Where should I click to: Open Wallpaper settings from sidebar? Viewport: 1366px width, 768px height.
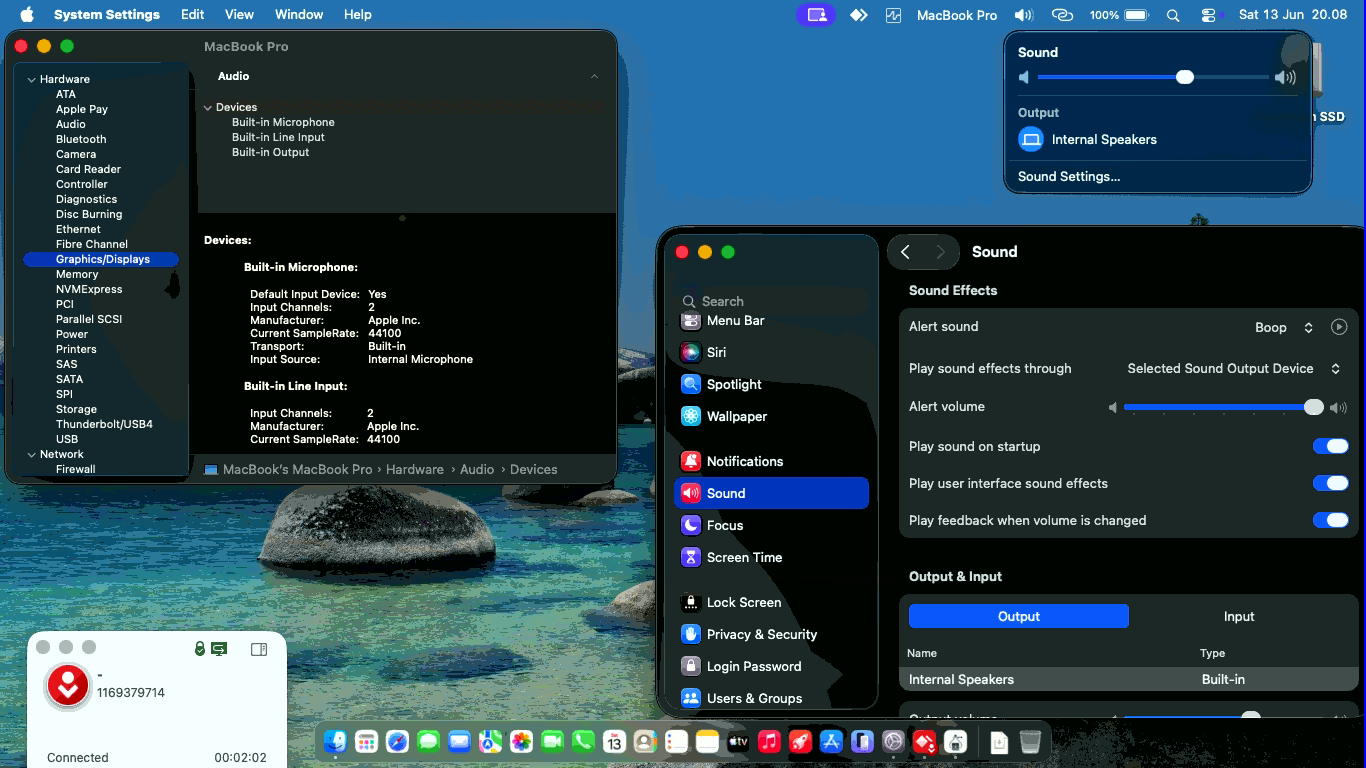[x=690, y=416]
